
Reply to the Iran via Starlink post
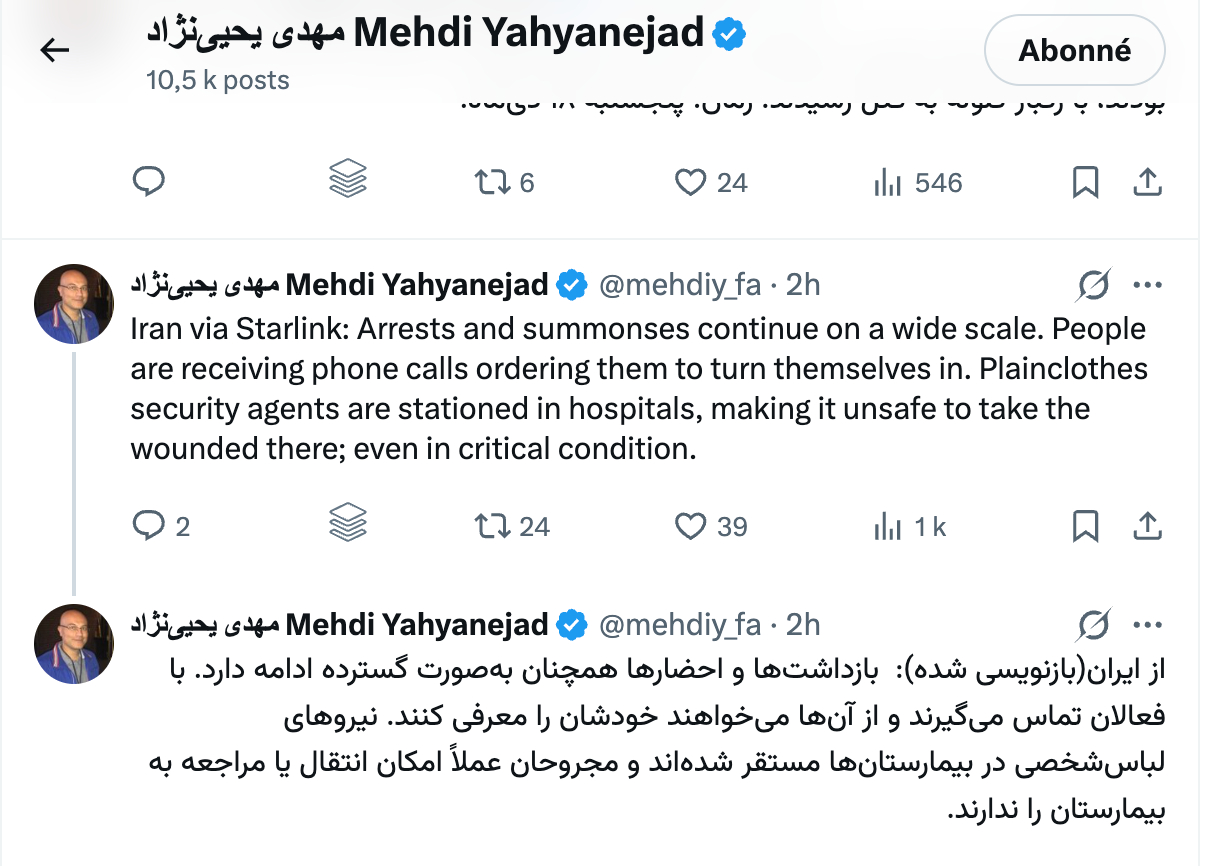(x=149, y=526)
